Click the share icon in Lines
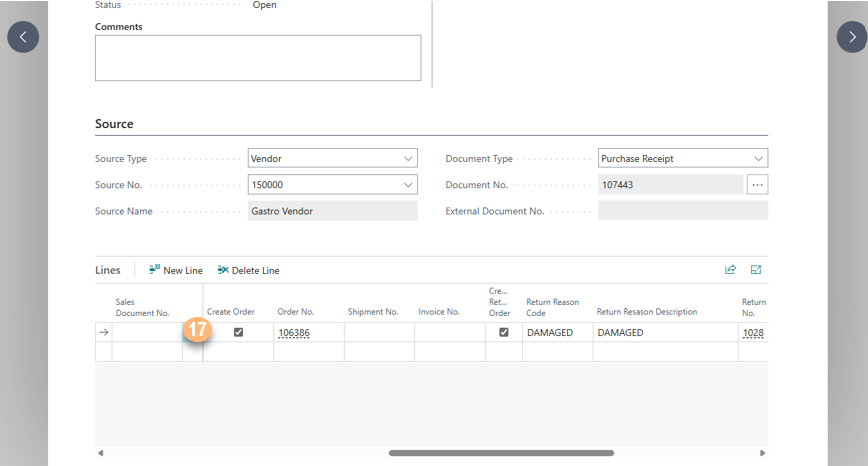The image size is (868, 466). coord(730,270)
